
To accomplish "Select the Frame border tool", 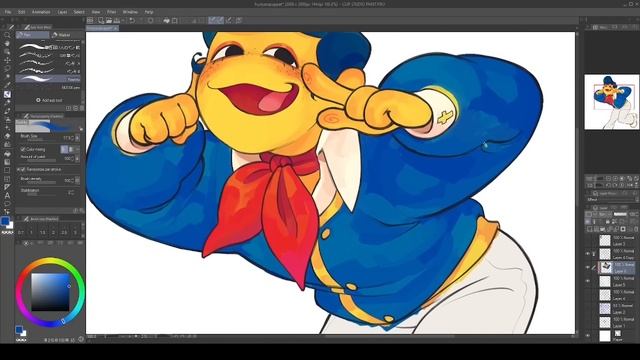I will [x=7, y=179].
